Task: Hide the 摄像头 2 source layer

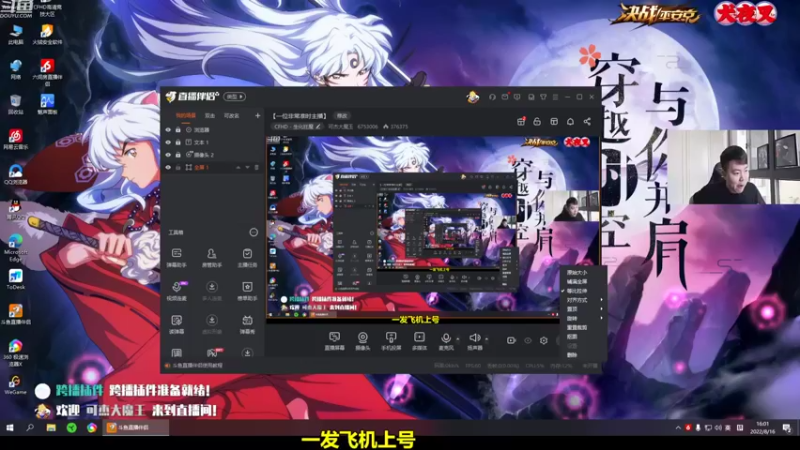Action: pyautogui.click(x=168, y=155)
